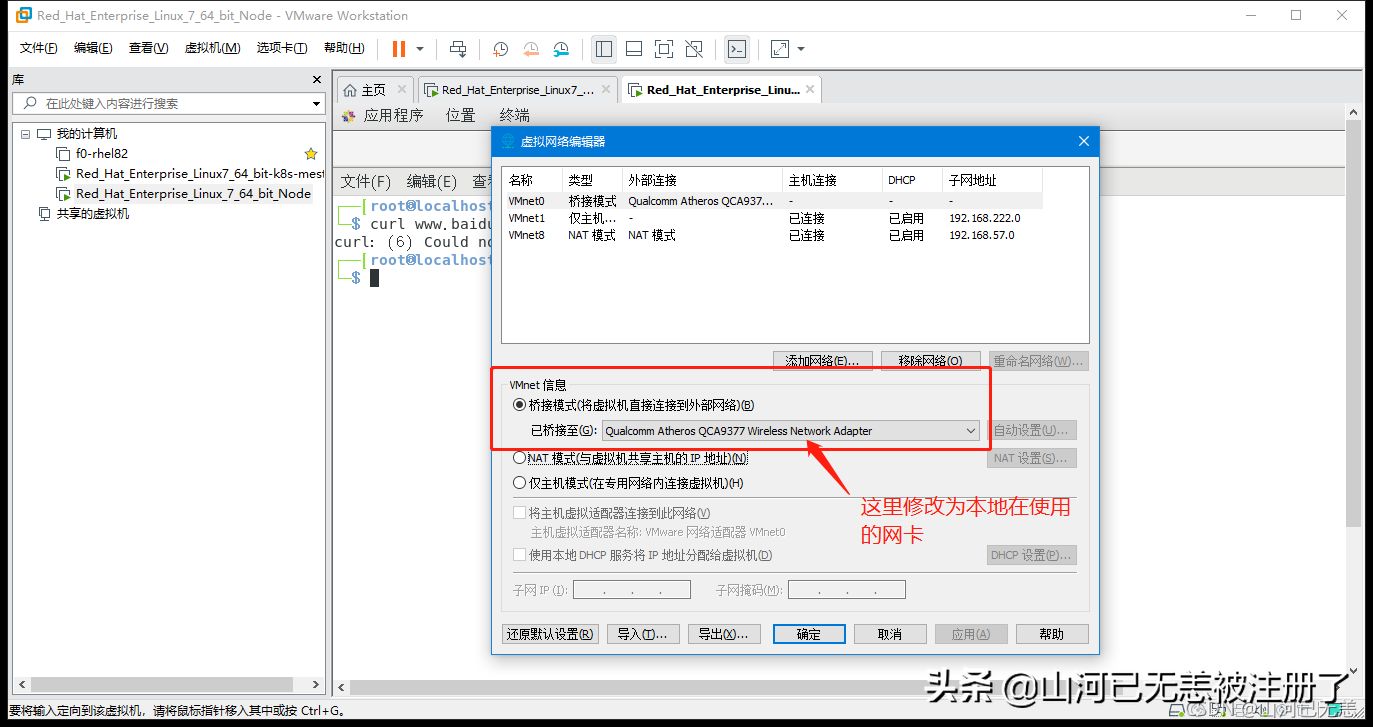Select VMnet8 row in network list
Viewport: 1373px width, 727px height.
(x=773, y=235)
